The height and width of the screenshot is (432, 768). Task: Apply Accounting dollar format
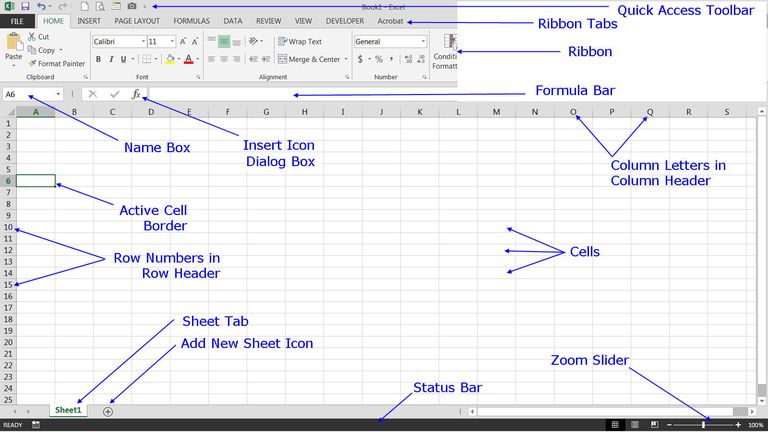[x=360, y=59]
